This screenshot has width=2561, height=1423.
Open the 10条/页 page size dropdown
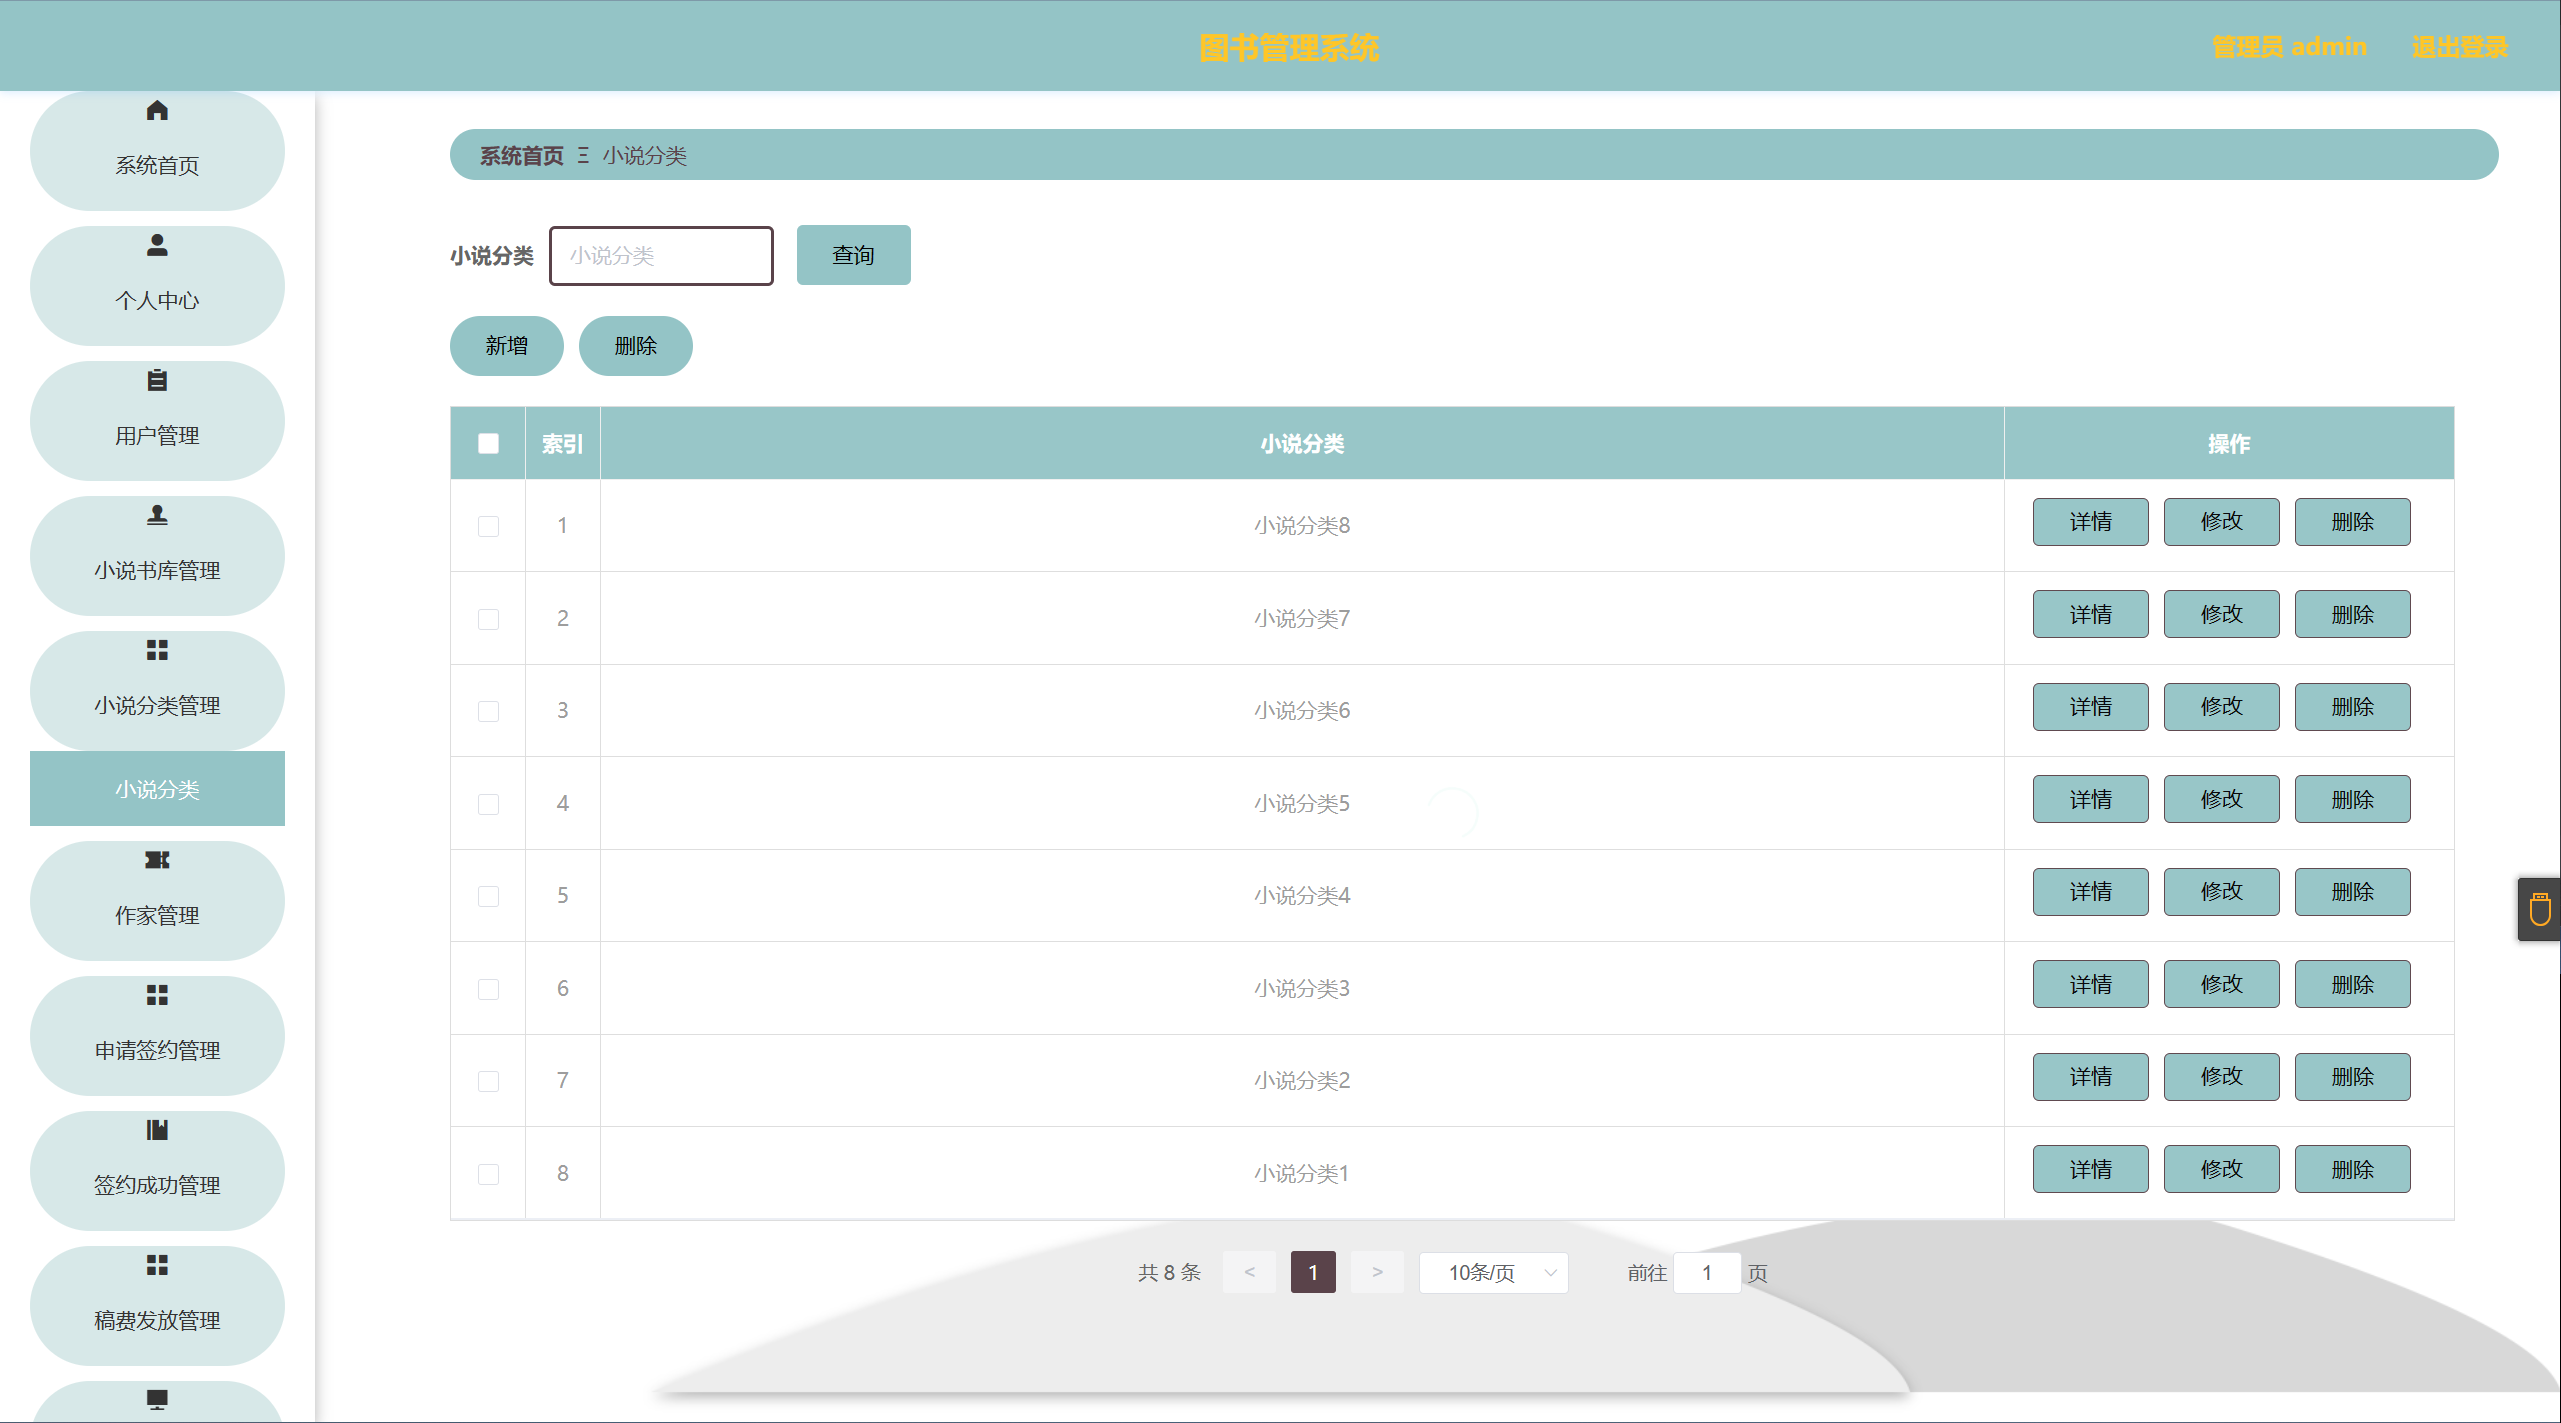[1493, 1273]
